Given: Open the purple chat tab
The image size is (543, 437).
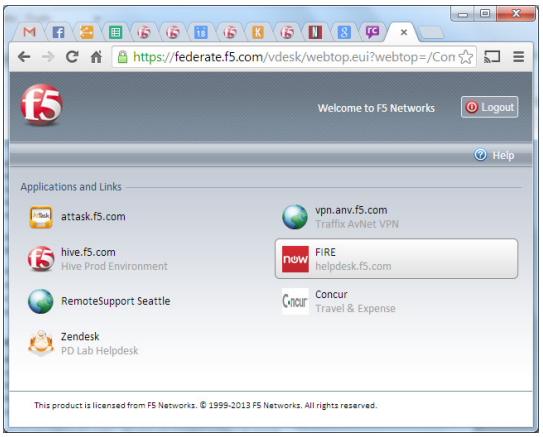Looking at the screenshot, I should click(x=372, y=32).
